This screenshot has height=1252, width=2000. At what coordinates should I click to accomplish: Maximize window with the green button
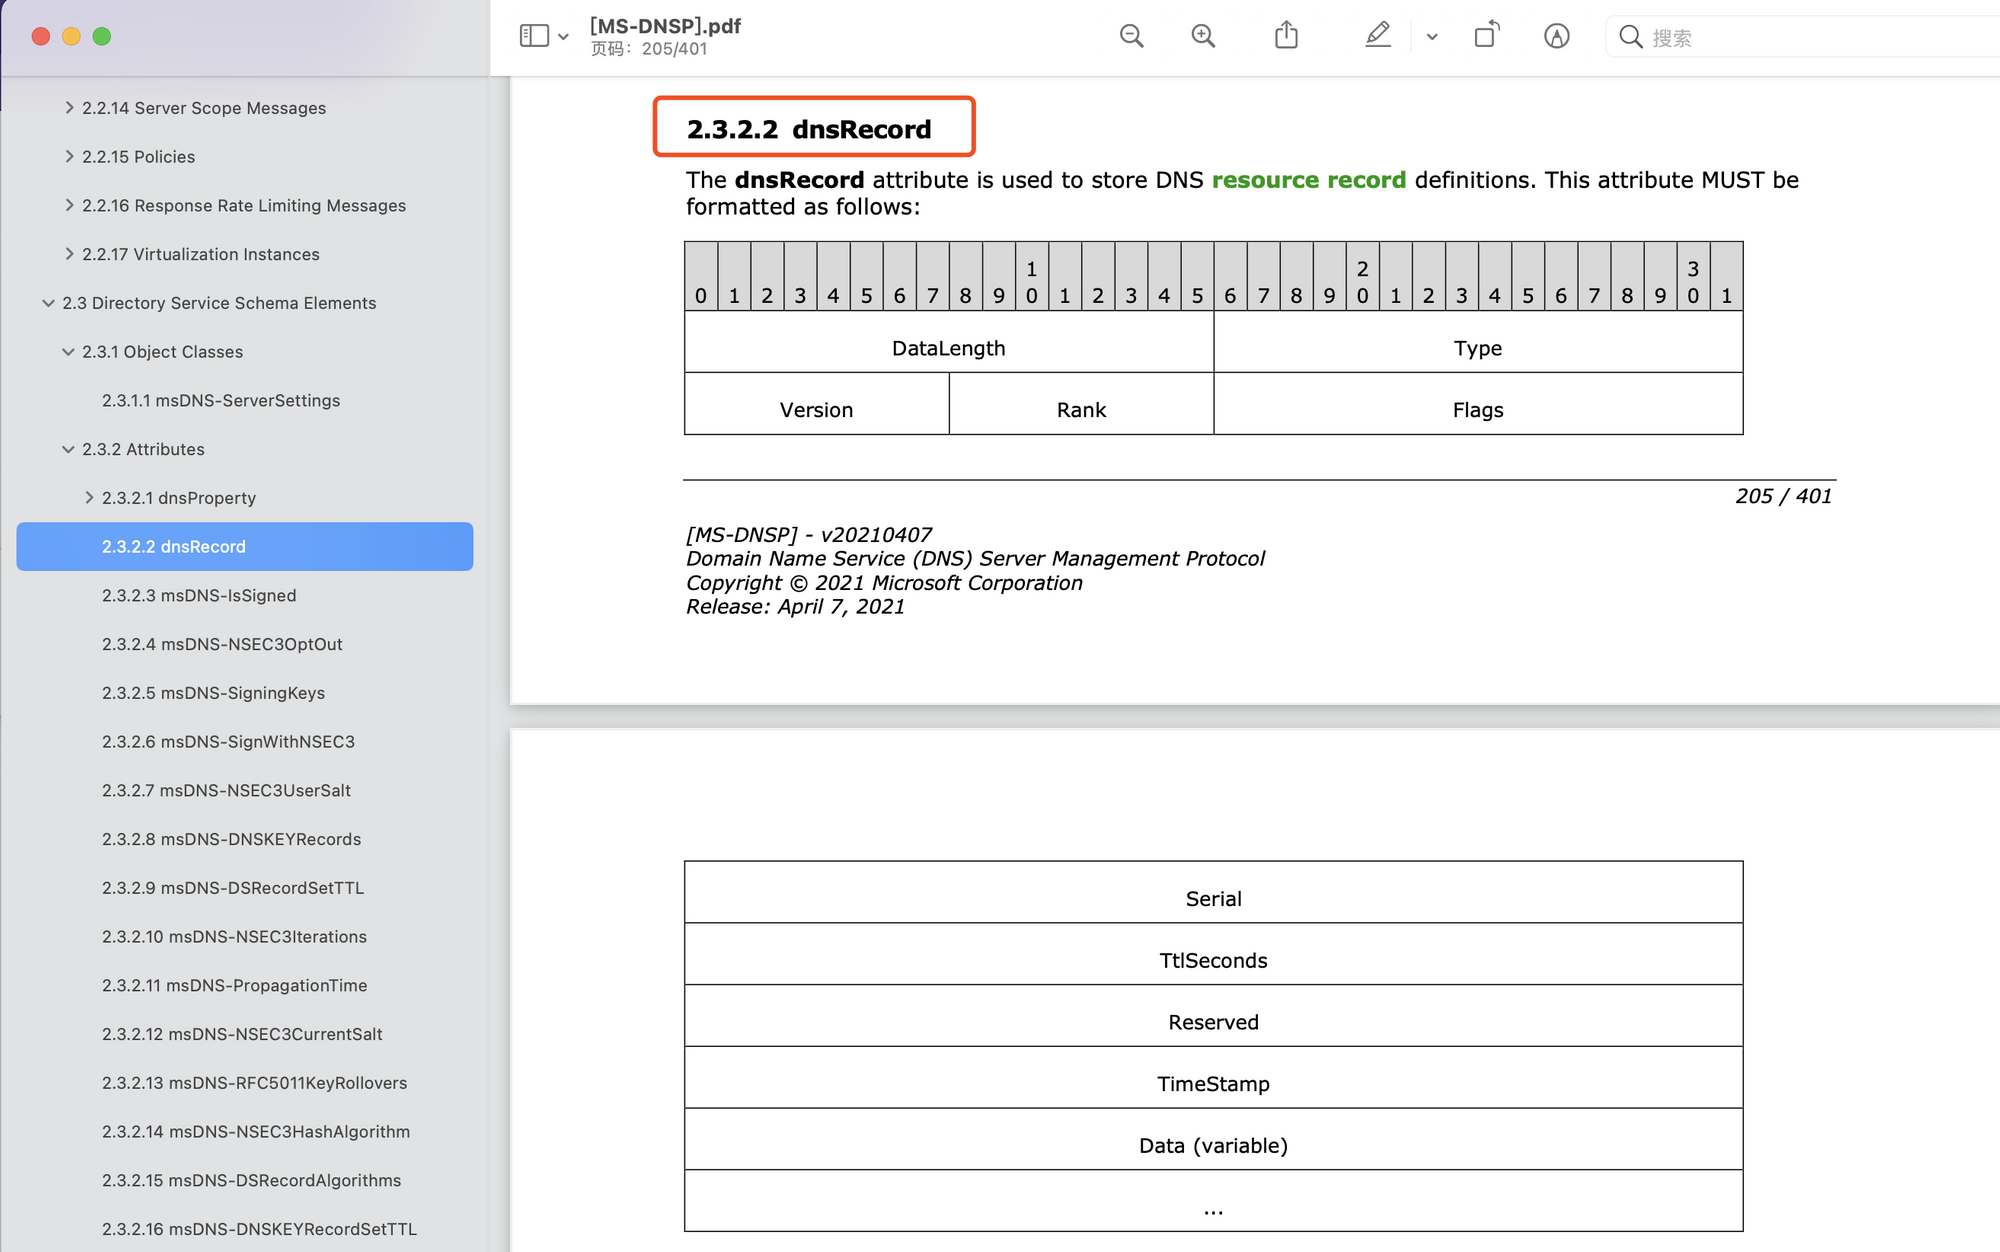(102, 36)
